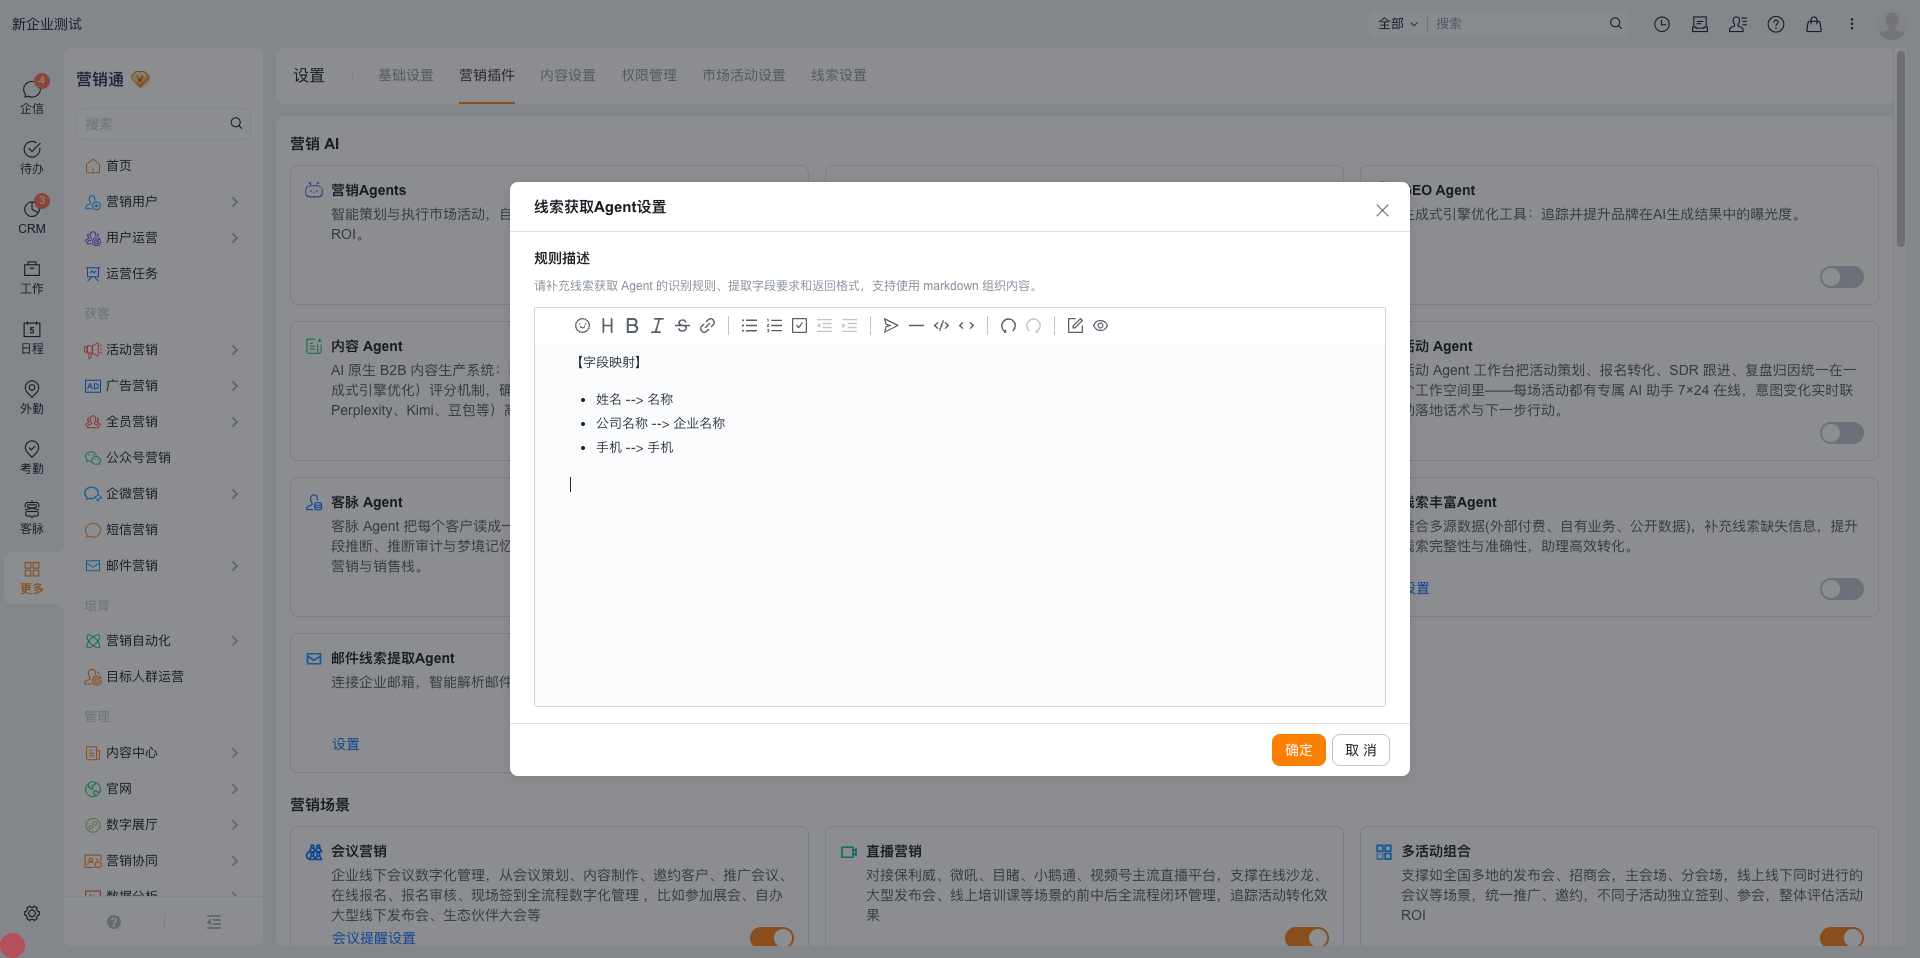
Task: Insert a hyperlink via the link icon
Action: pos(707,326)
